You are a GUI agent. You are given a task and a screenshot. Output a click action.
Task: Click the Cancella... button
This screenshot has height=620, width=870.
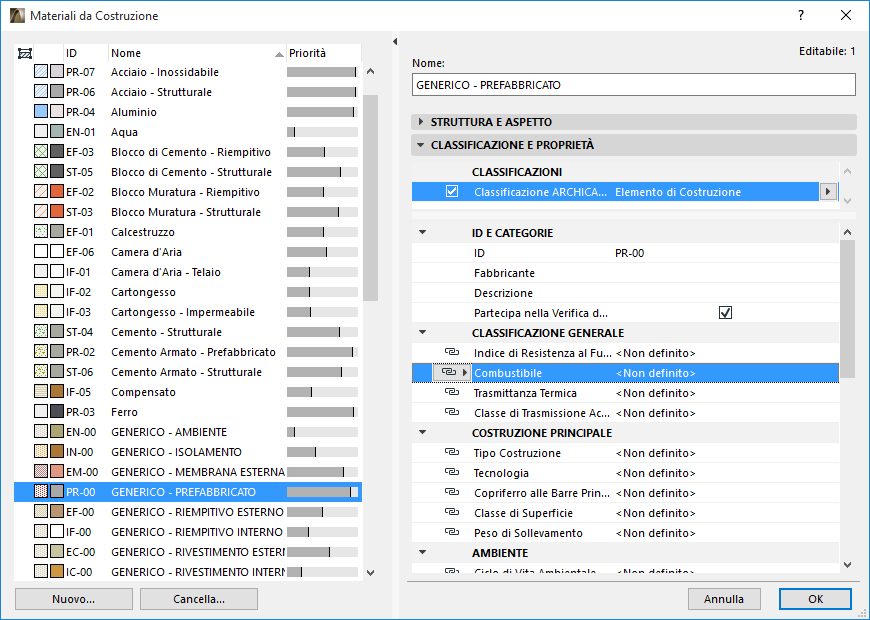199,599
